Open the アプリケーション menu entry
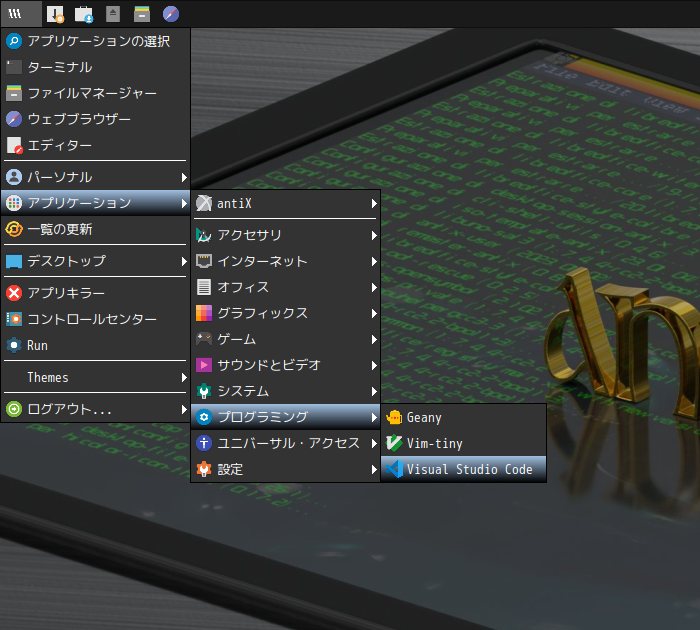This screenshot has width=700, height=630. tap(96, 203)
